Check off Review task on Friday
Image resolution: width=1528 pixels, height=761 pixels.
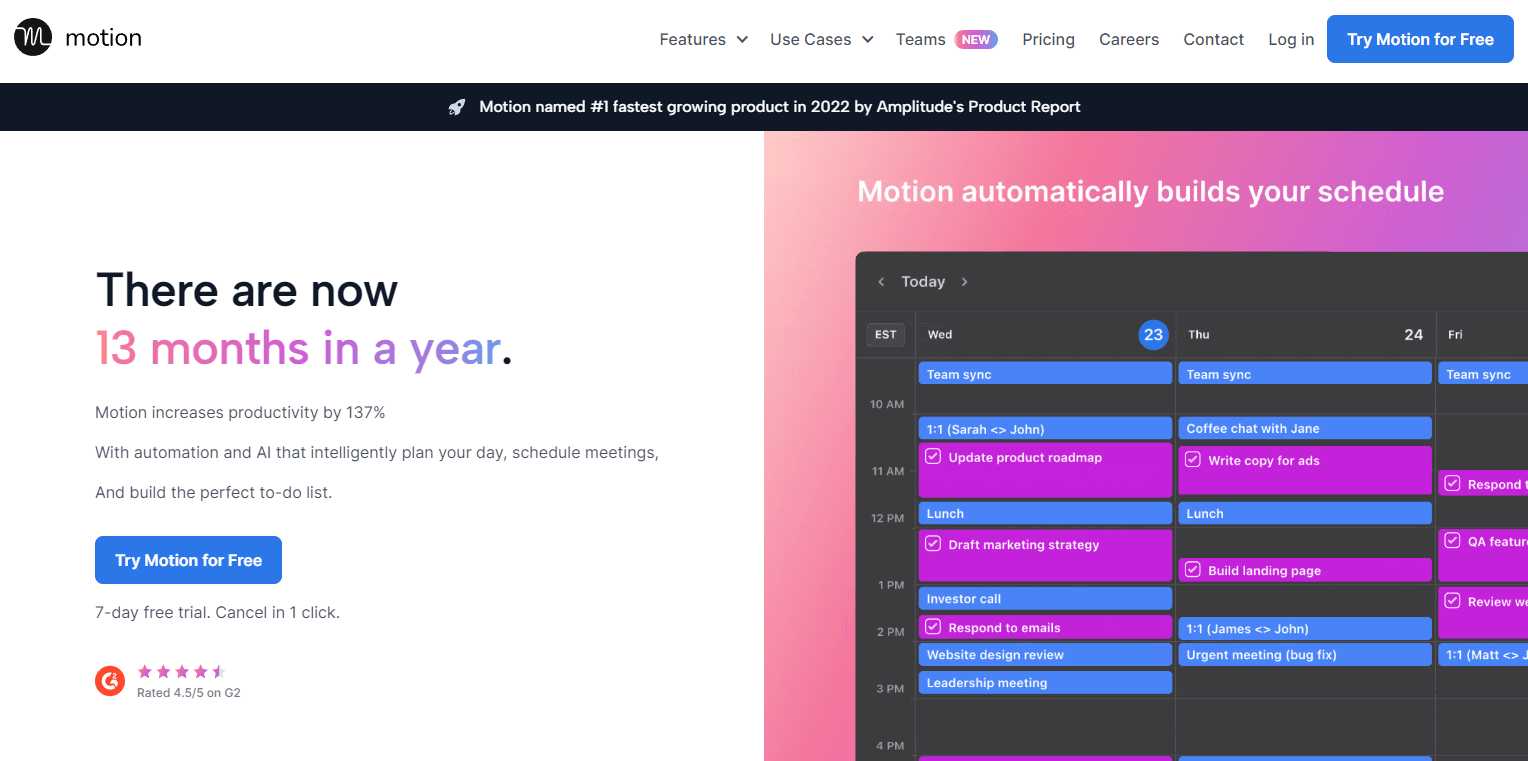click(x=1452, y=601)
